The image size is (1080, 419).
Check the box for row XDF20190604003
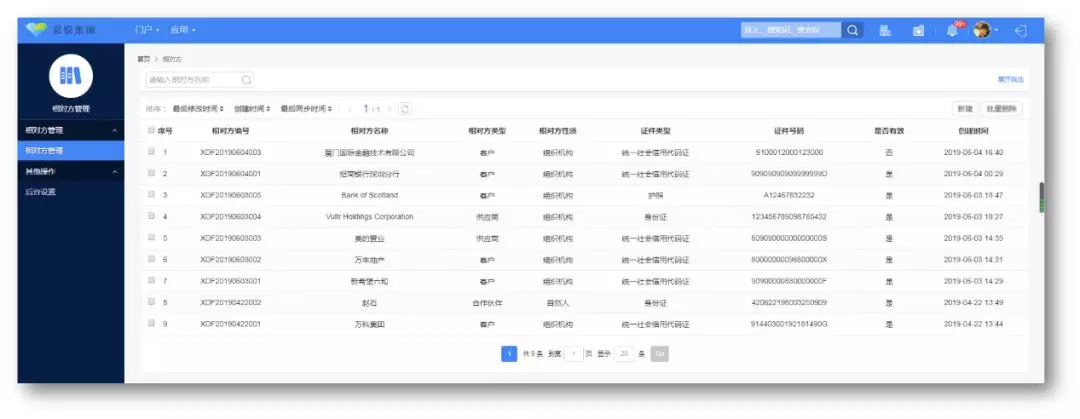tap(151, 152)
